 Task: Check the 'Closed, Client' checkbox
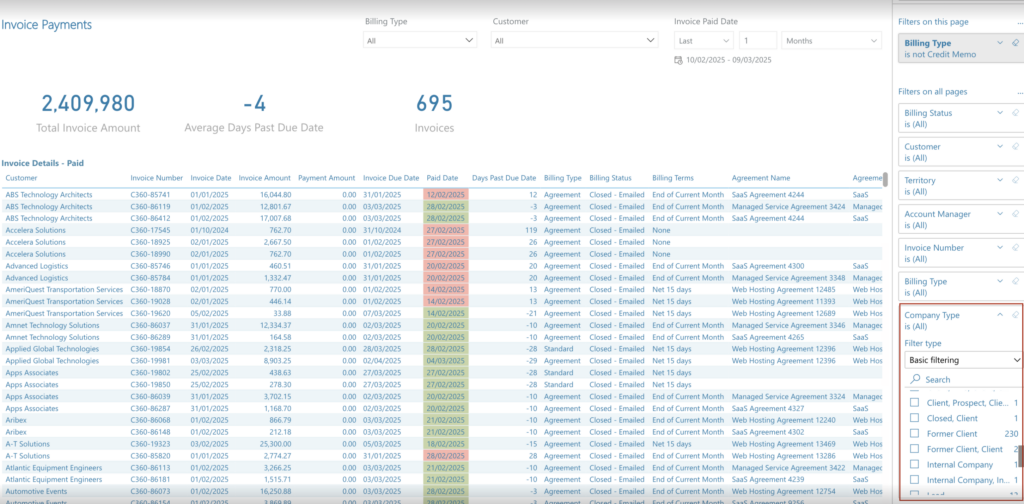914,418
